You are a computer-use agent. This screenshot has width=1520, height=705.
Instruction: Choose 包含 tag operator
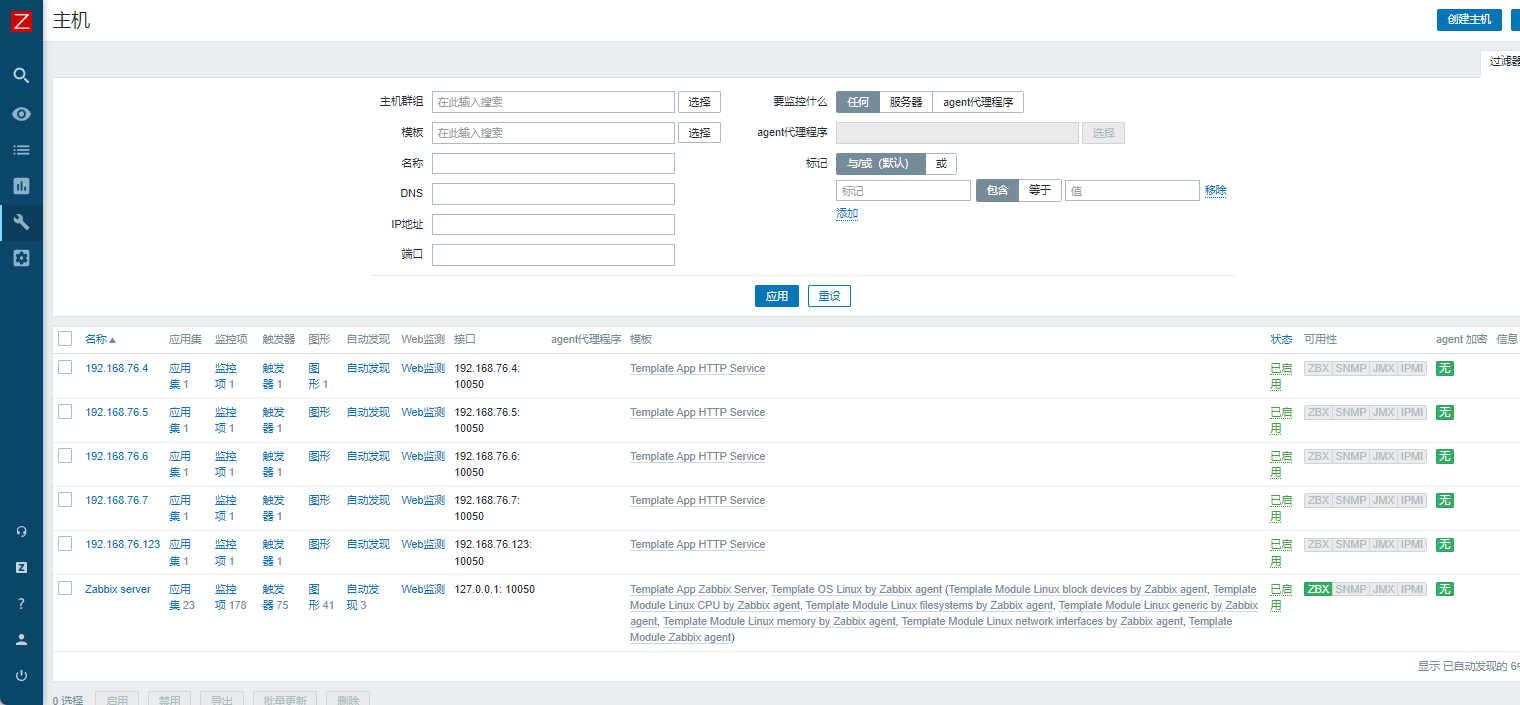(x=997, y=190)
